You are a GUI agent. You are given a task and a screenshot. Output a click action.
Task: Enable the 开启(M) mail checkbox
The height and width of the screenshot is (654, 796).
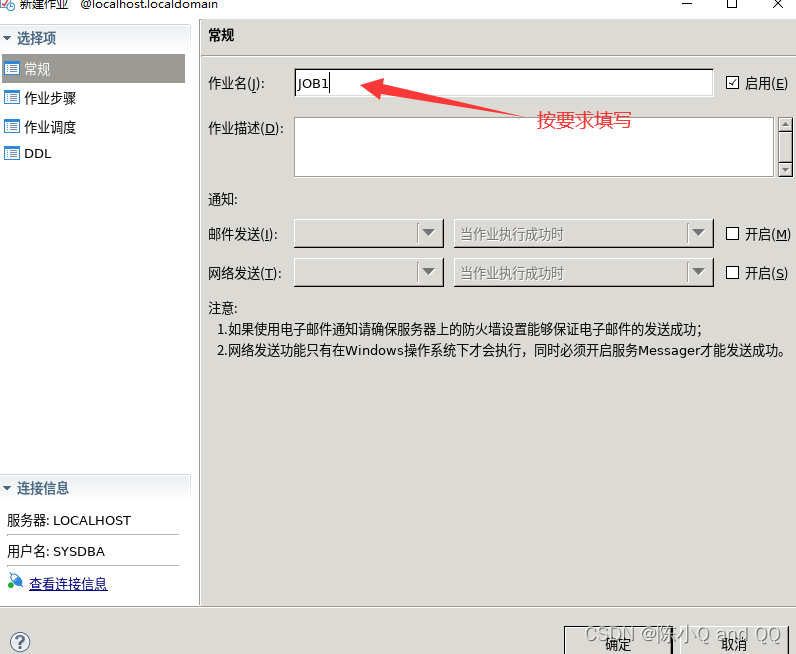click(x=732, y=234)
